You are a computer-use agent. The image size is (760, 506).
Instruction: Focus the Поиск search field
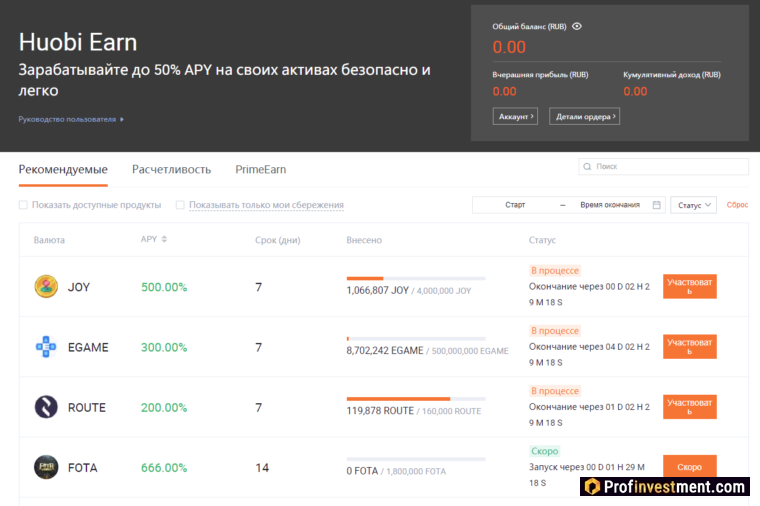(664, 167)
